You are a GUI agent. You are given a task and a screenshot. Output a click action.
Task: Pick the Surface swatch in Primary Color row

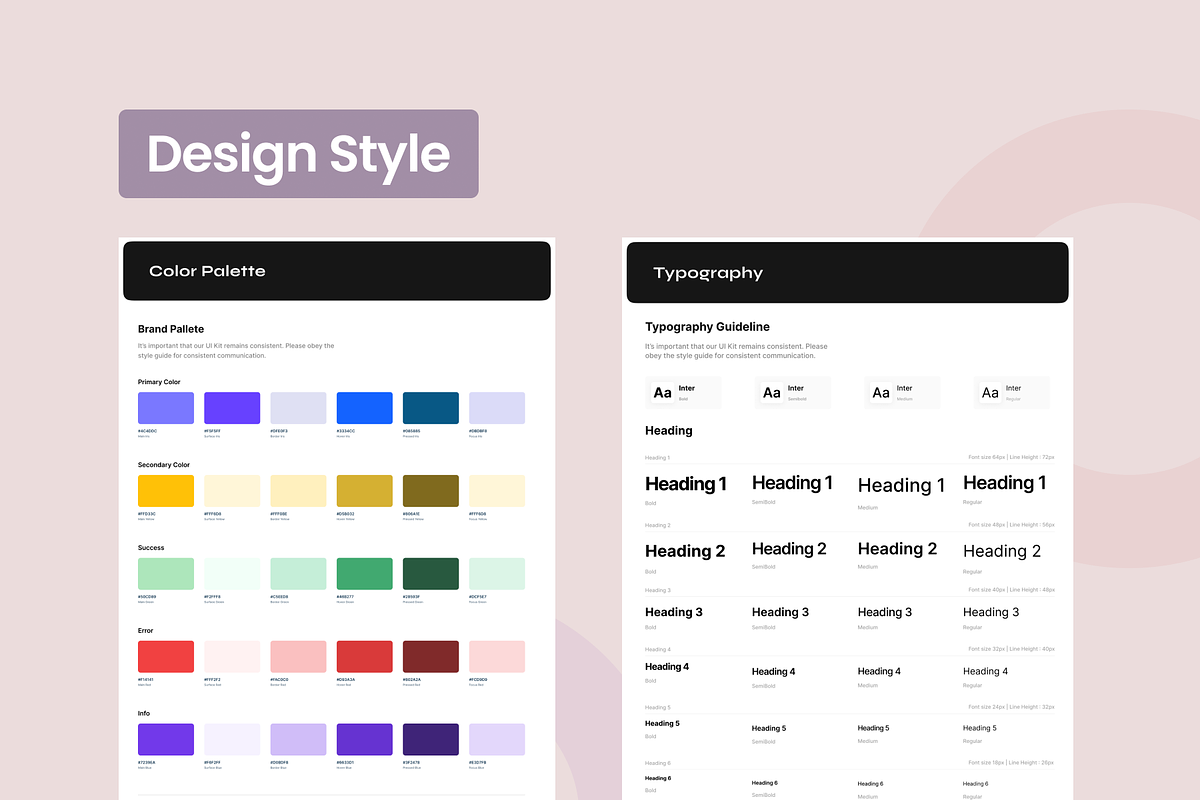point(232,408)
